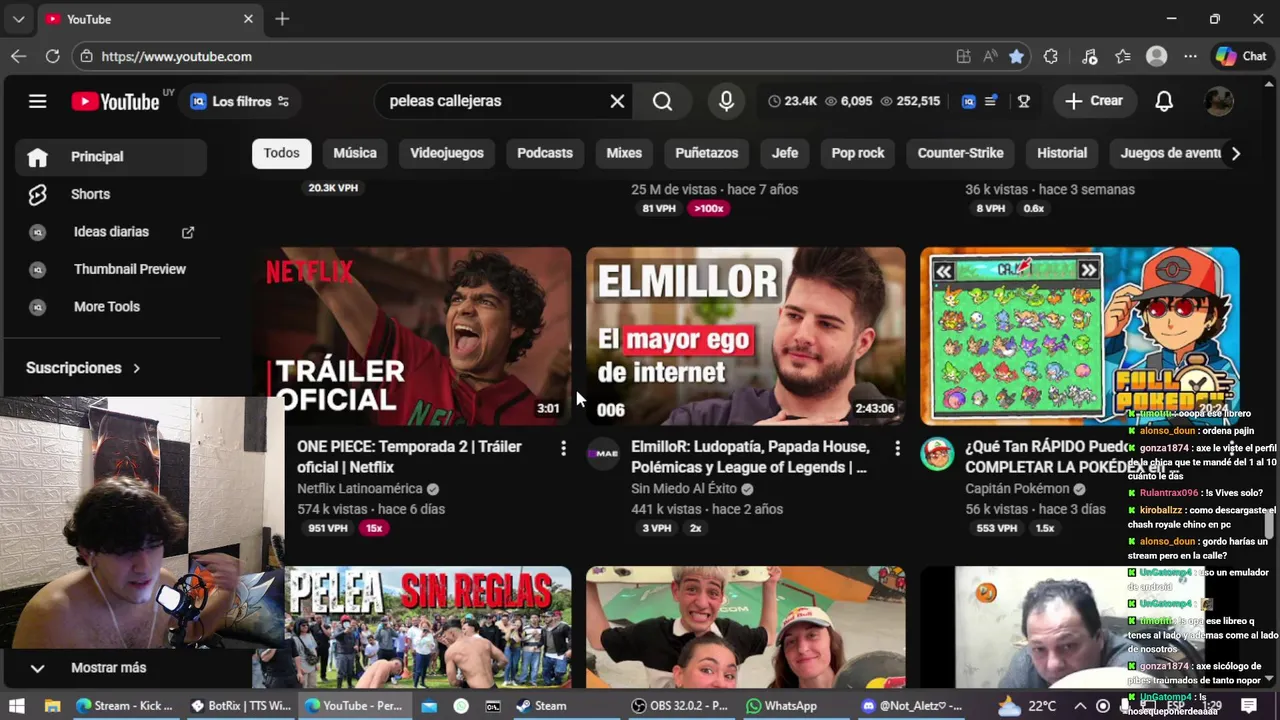Screen dimensions: 1280x720
Task: Open Principal in the sidebar
Action: click(111, 157)
